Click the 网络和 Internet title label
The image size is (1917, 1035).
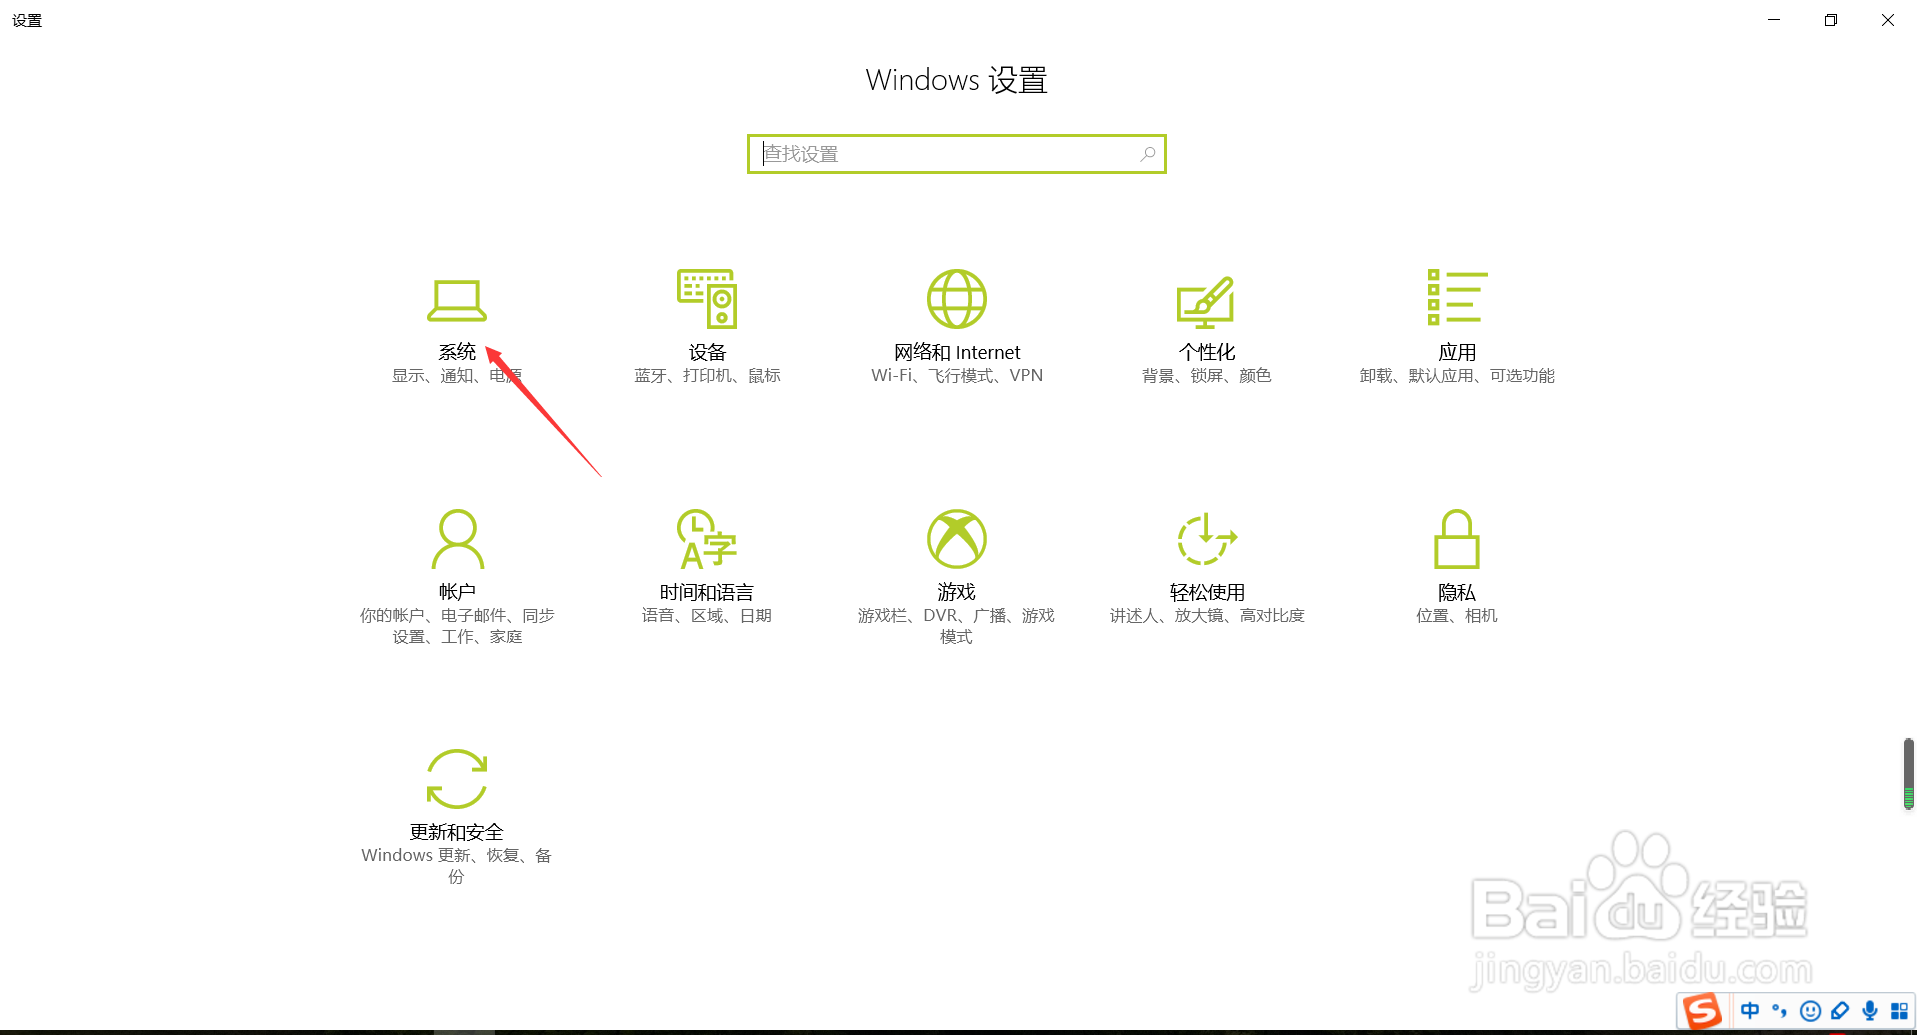pos(957,352)
